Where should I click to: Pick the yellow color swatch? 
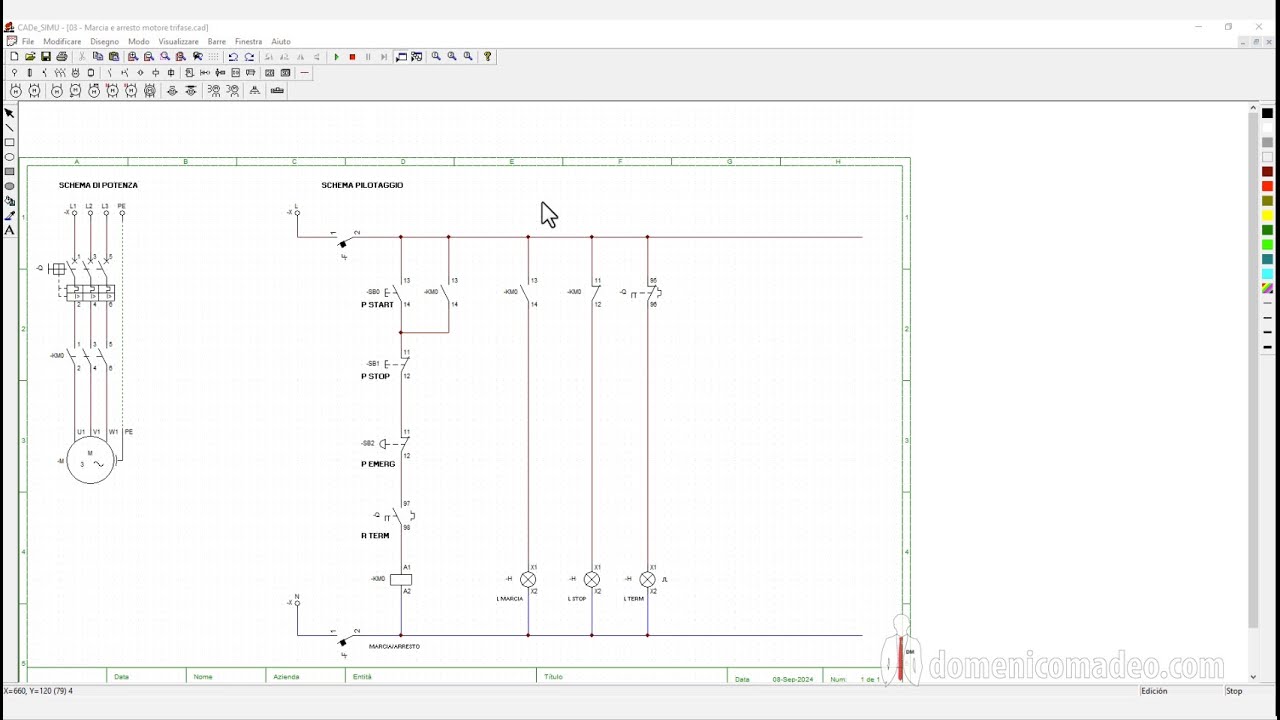point(1267,215)
